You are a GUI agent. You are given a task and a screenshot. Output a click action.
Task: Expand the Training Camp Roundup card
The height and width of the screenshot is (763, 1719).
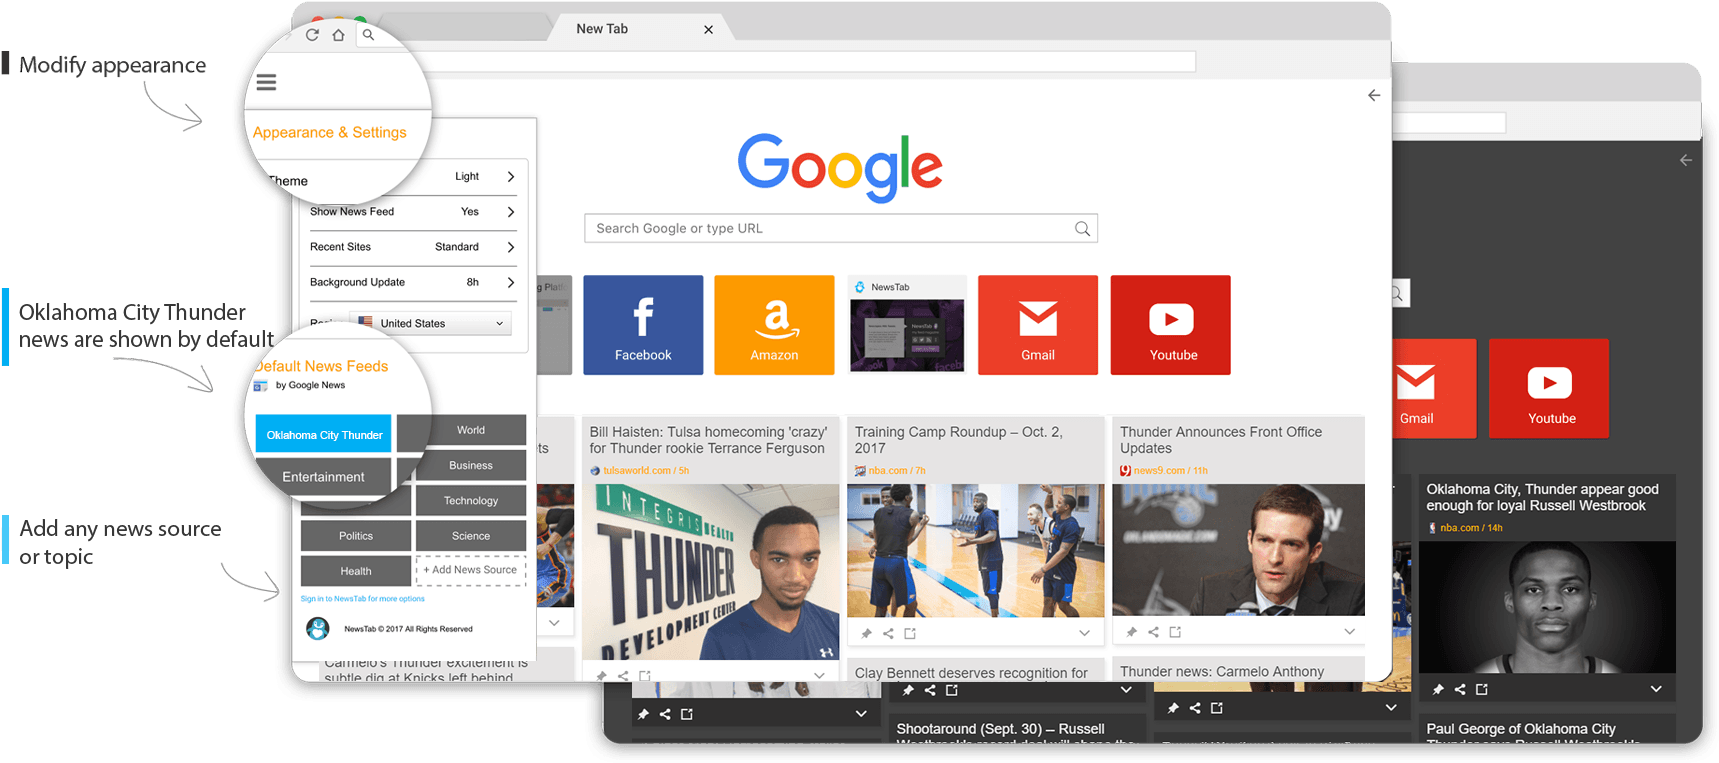tap(1084, 633)
